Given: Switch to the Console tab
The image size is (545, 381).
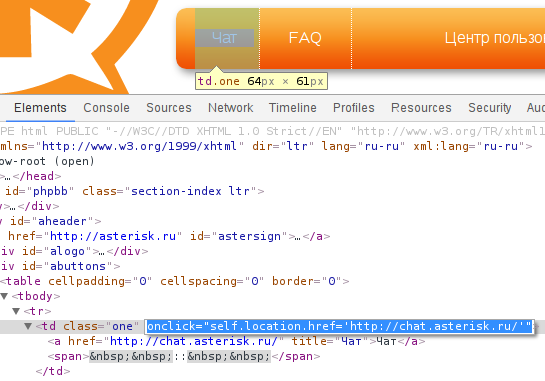Looking at the screenshot, I should coord(106,108).
